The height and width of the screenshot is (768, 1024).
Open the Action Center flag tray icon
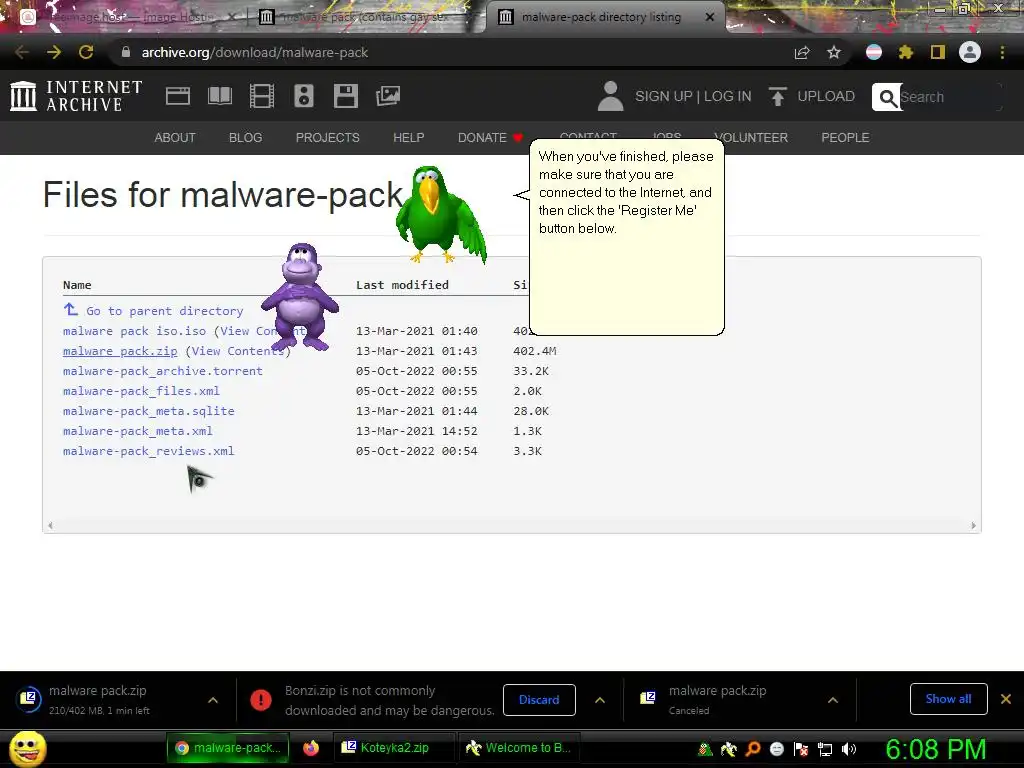801,749
